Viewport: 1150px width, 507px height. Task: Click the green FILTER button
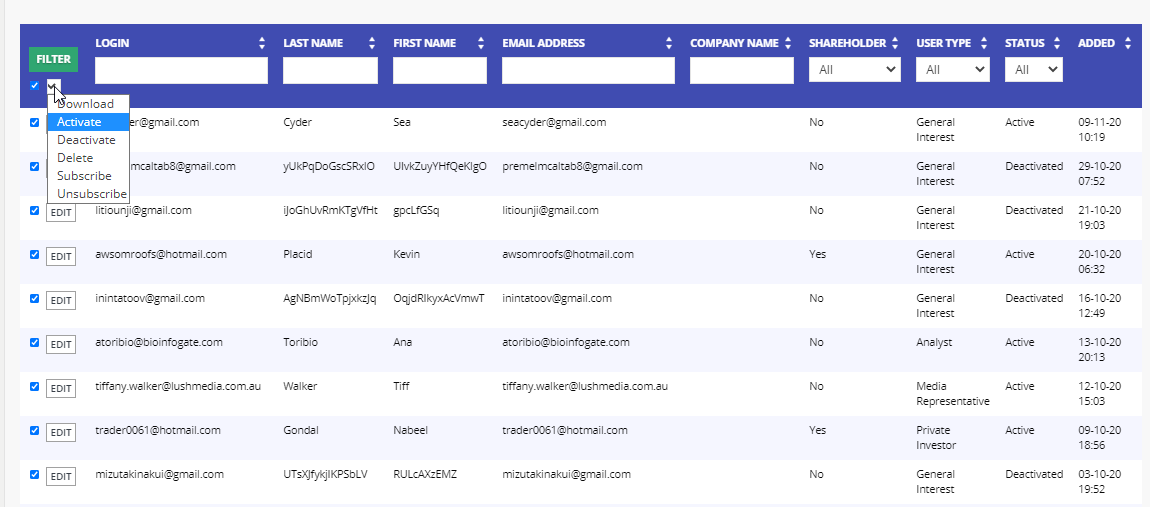[x=54, y=59]
